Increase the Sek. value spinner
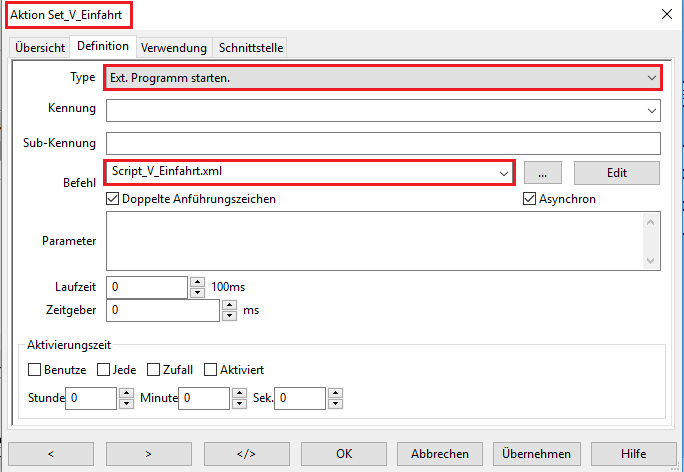 click(334, 394)
